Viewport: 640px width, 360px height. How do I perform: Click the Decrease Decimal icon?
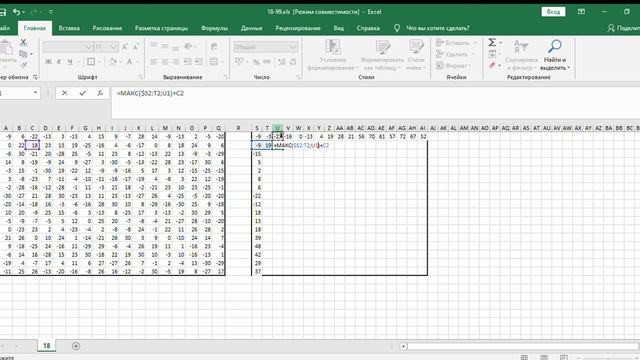tap(293, 62)
